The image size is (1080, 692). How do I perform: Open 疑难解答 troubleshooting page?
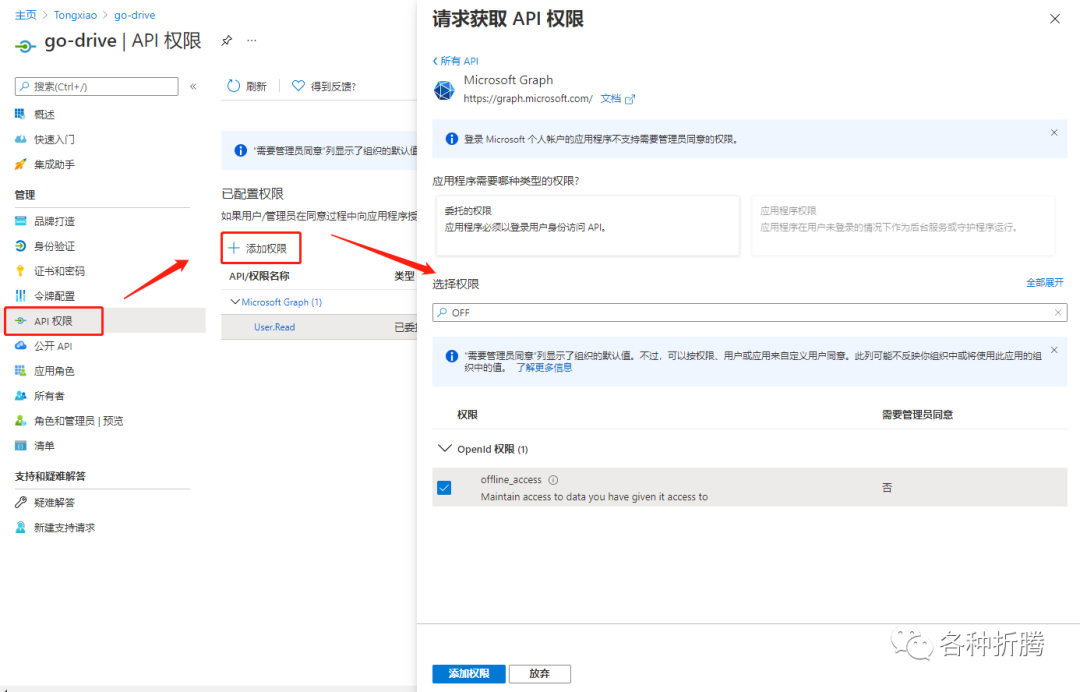click(x=54, y=503)
